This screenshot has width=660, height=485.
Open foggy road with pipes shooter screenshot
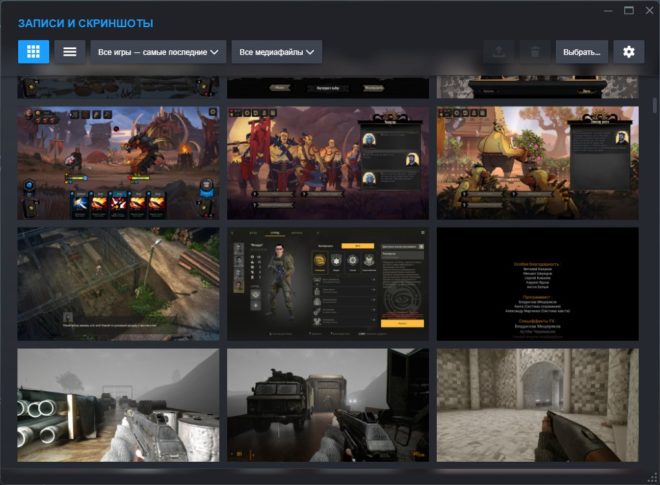pyautogui.click(x=118, y=405)
